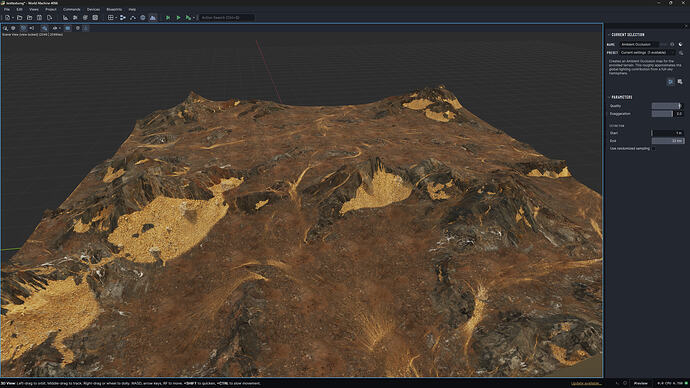The width and height of the screenshot is (690, 388).
Task: Click the End distance slider
Action: point(668,141)
